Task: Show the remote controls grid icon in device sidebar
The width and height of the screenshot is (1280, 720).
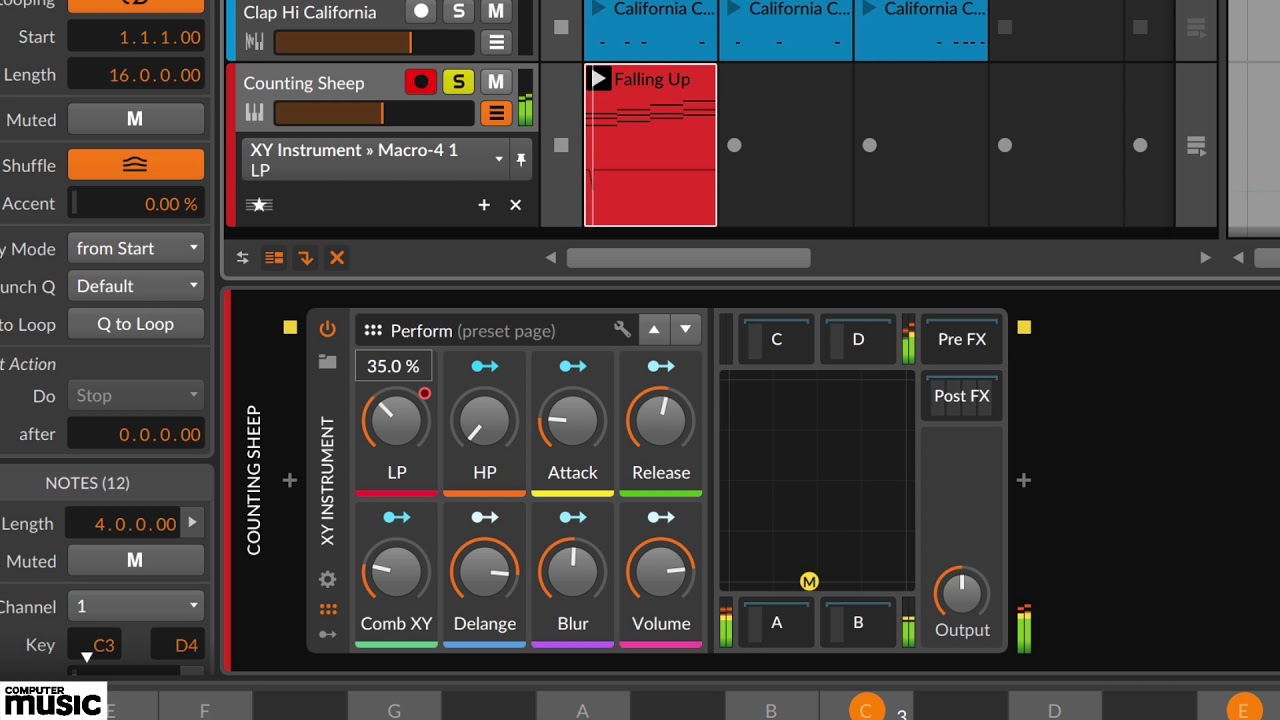Action: (327, 609)
